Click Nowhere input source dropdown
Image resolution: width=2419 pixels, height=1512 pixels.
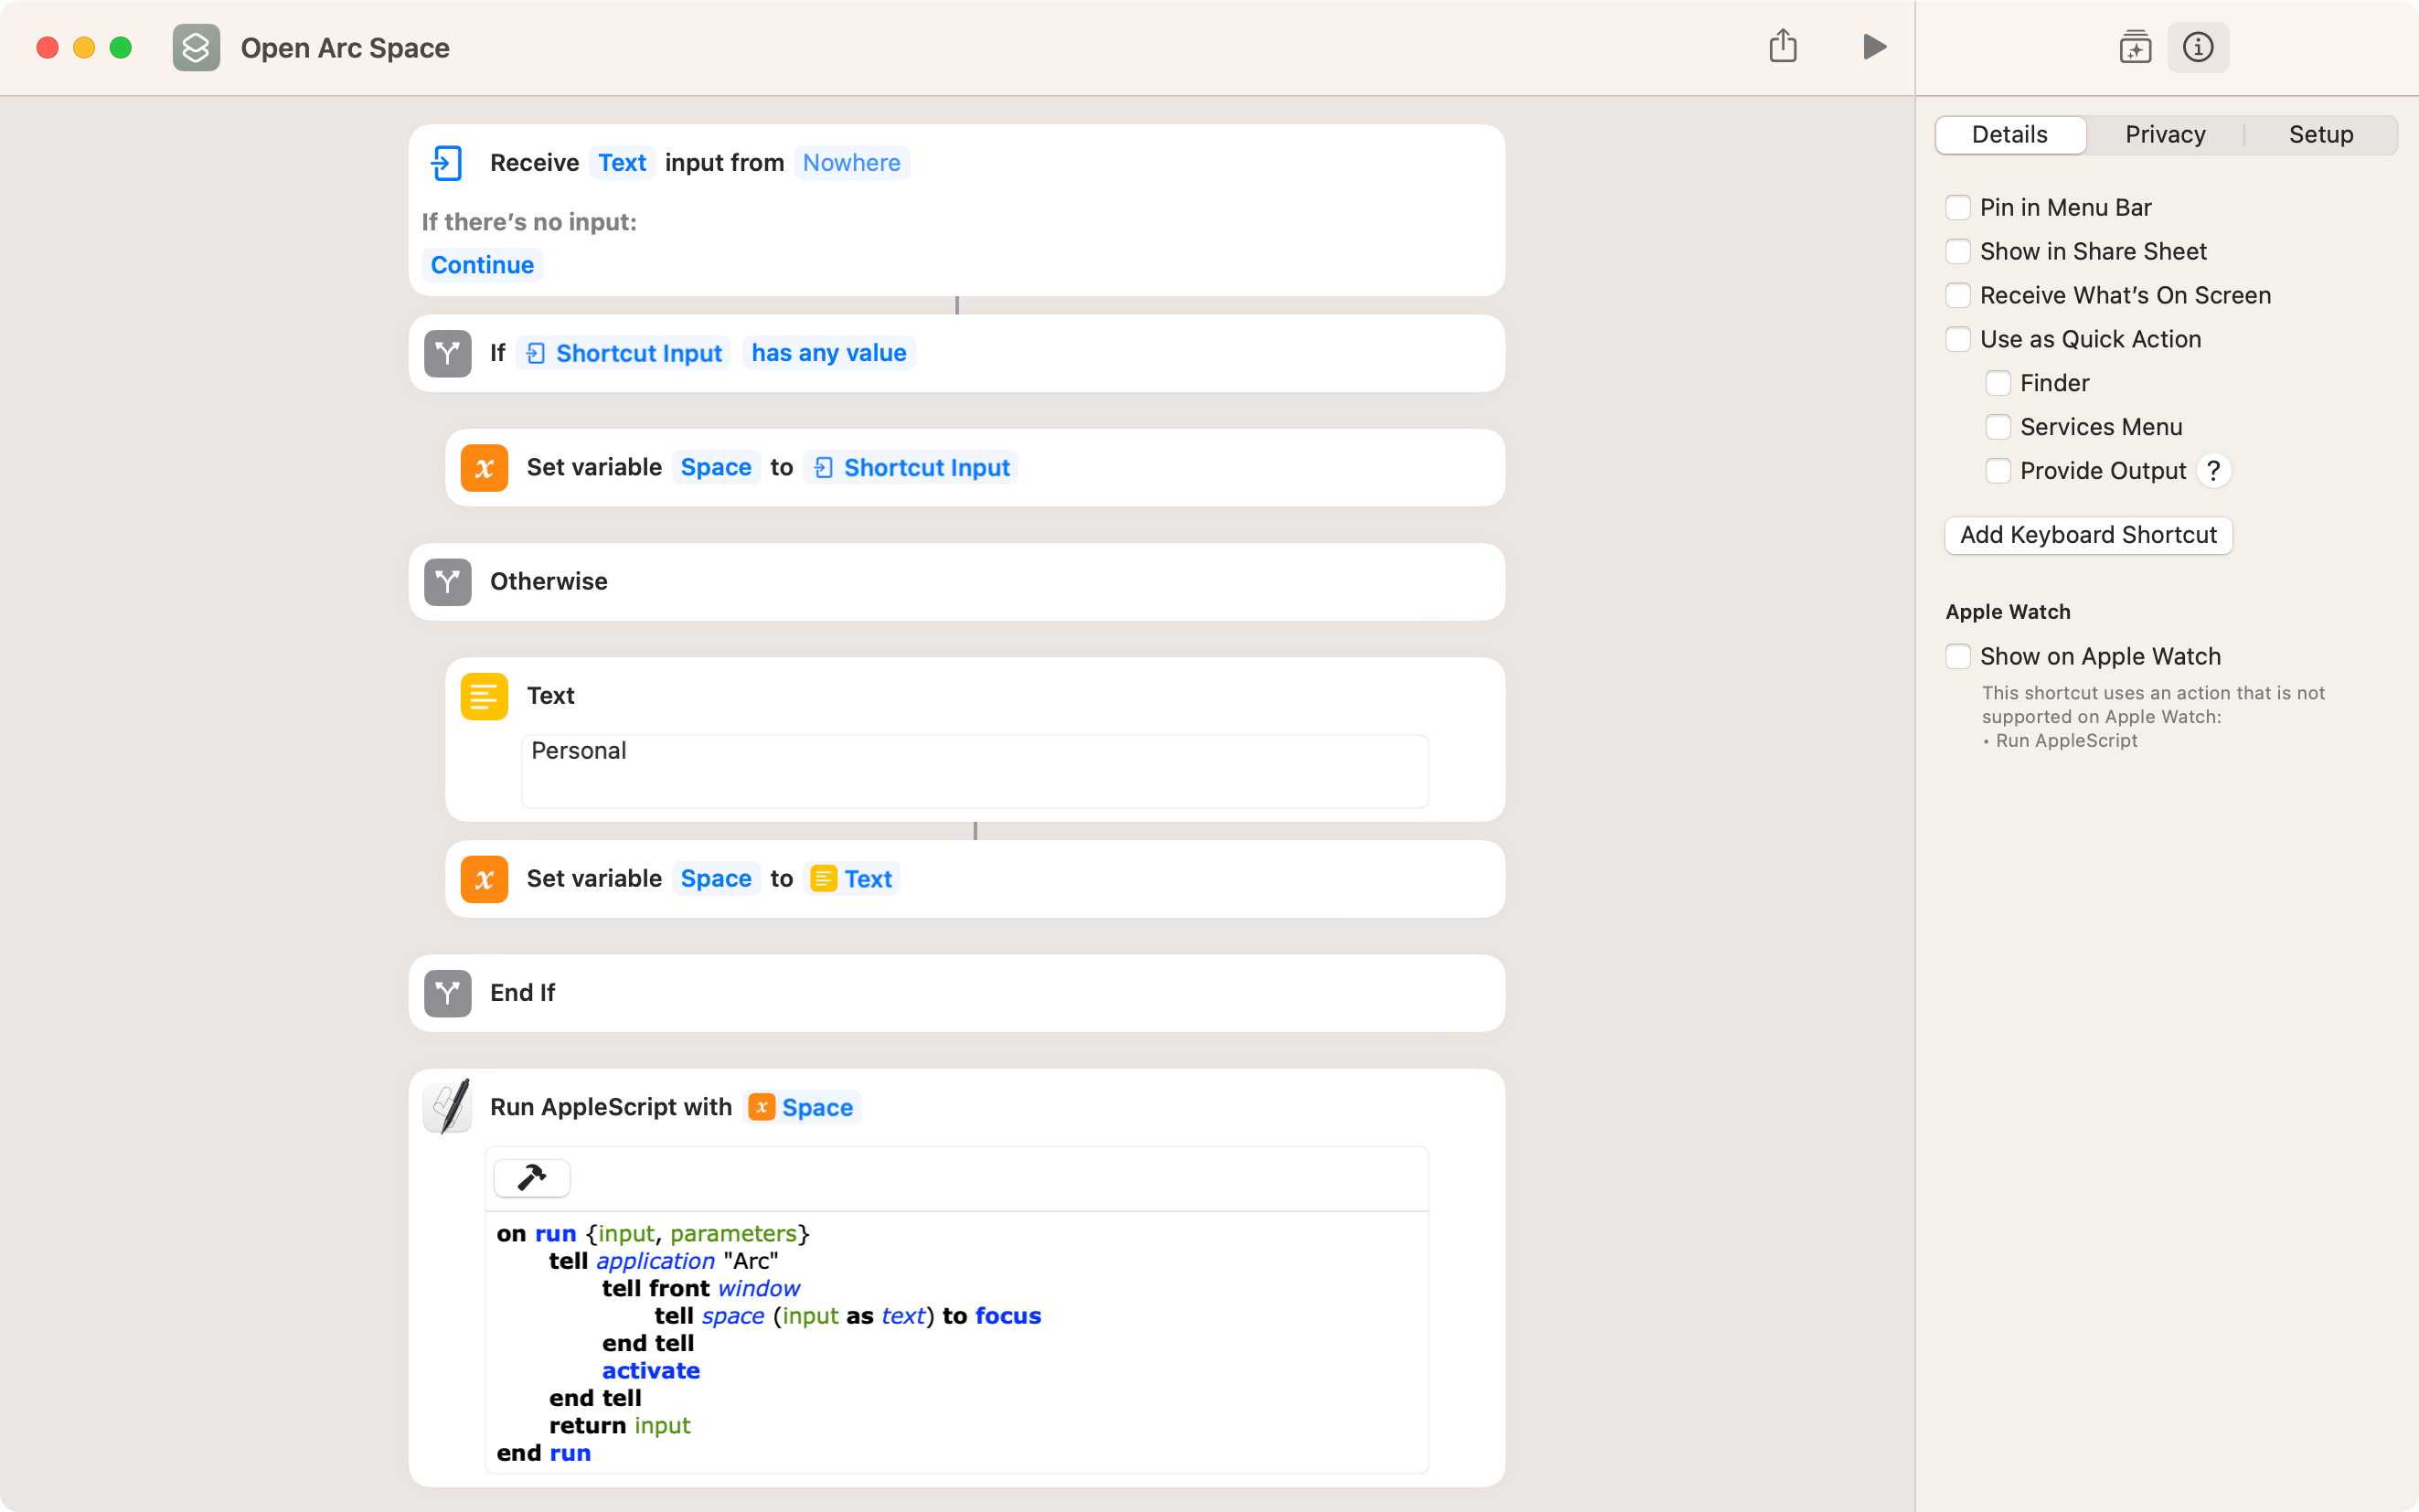click(852, 162)
